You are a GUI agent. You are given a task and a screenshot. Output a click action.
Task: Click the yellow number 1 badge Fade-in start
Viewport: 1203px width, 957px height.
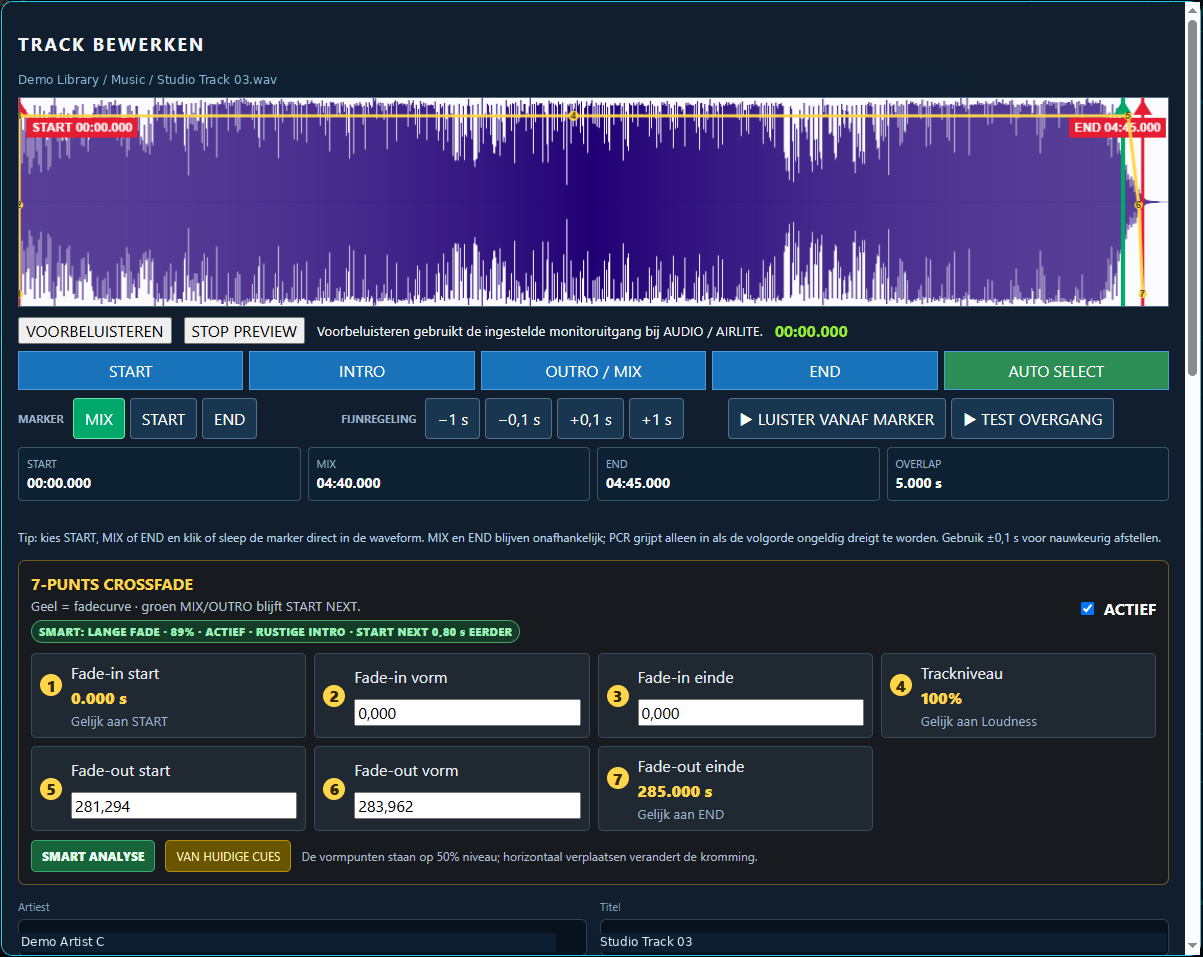pos(51,686)
